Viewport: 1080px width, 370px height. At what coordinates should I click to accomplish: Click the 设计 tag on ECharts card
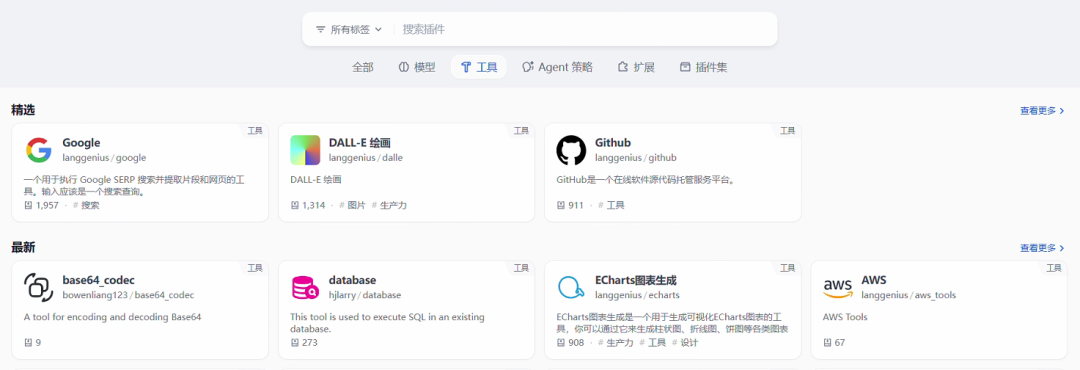[x=685, y=342]
